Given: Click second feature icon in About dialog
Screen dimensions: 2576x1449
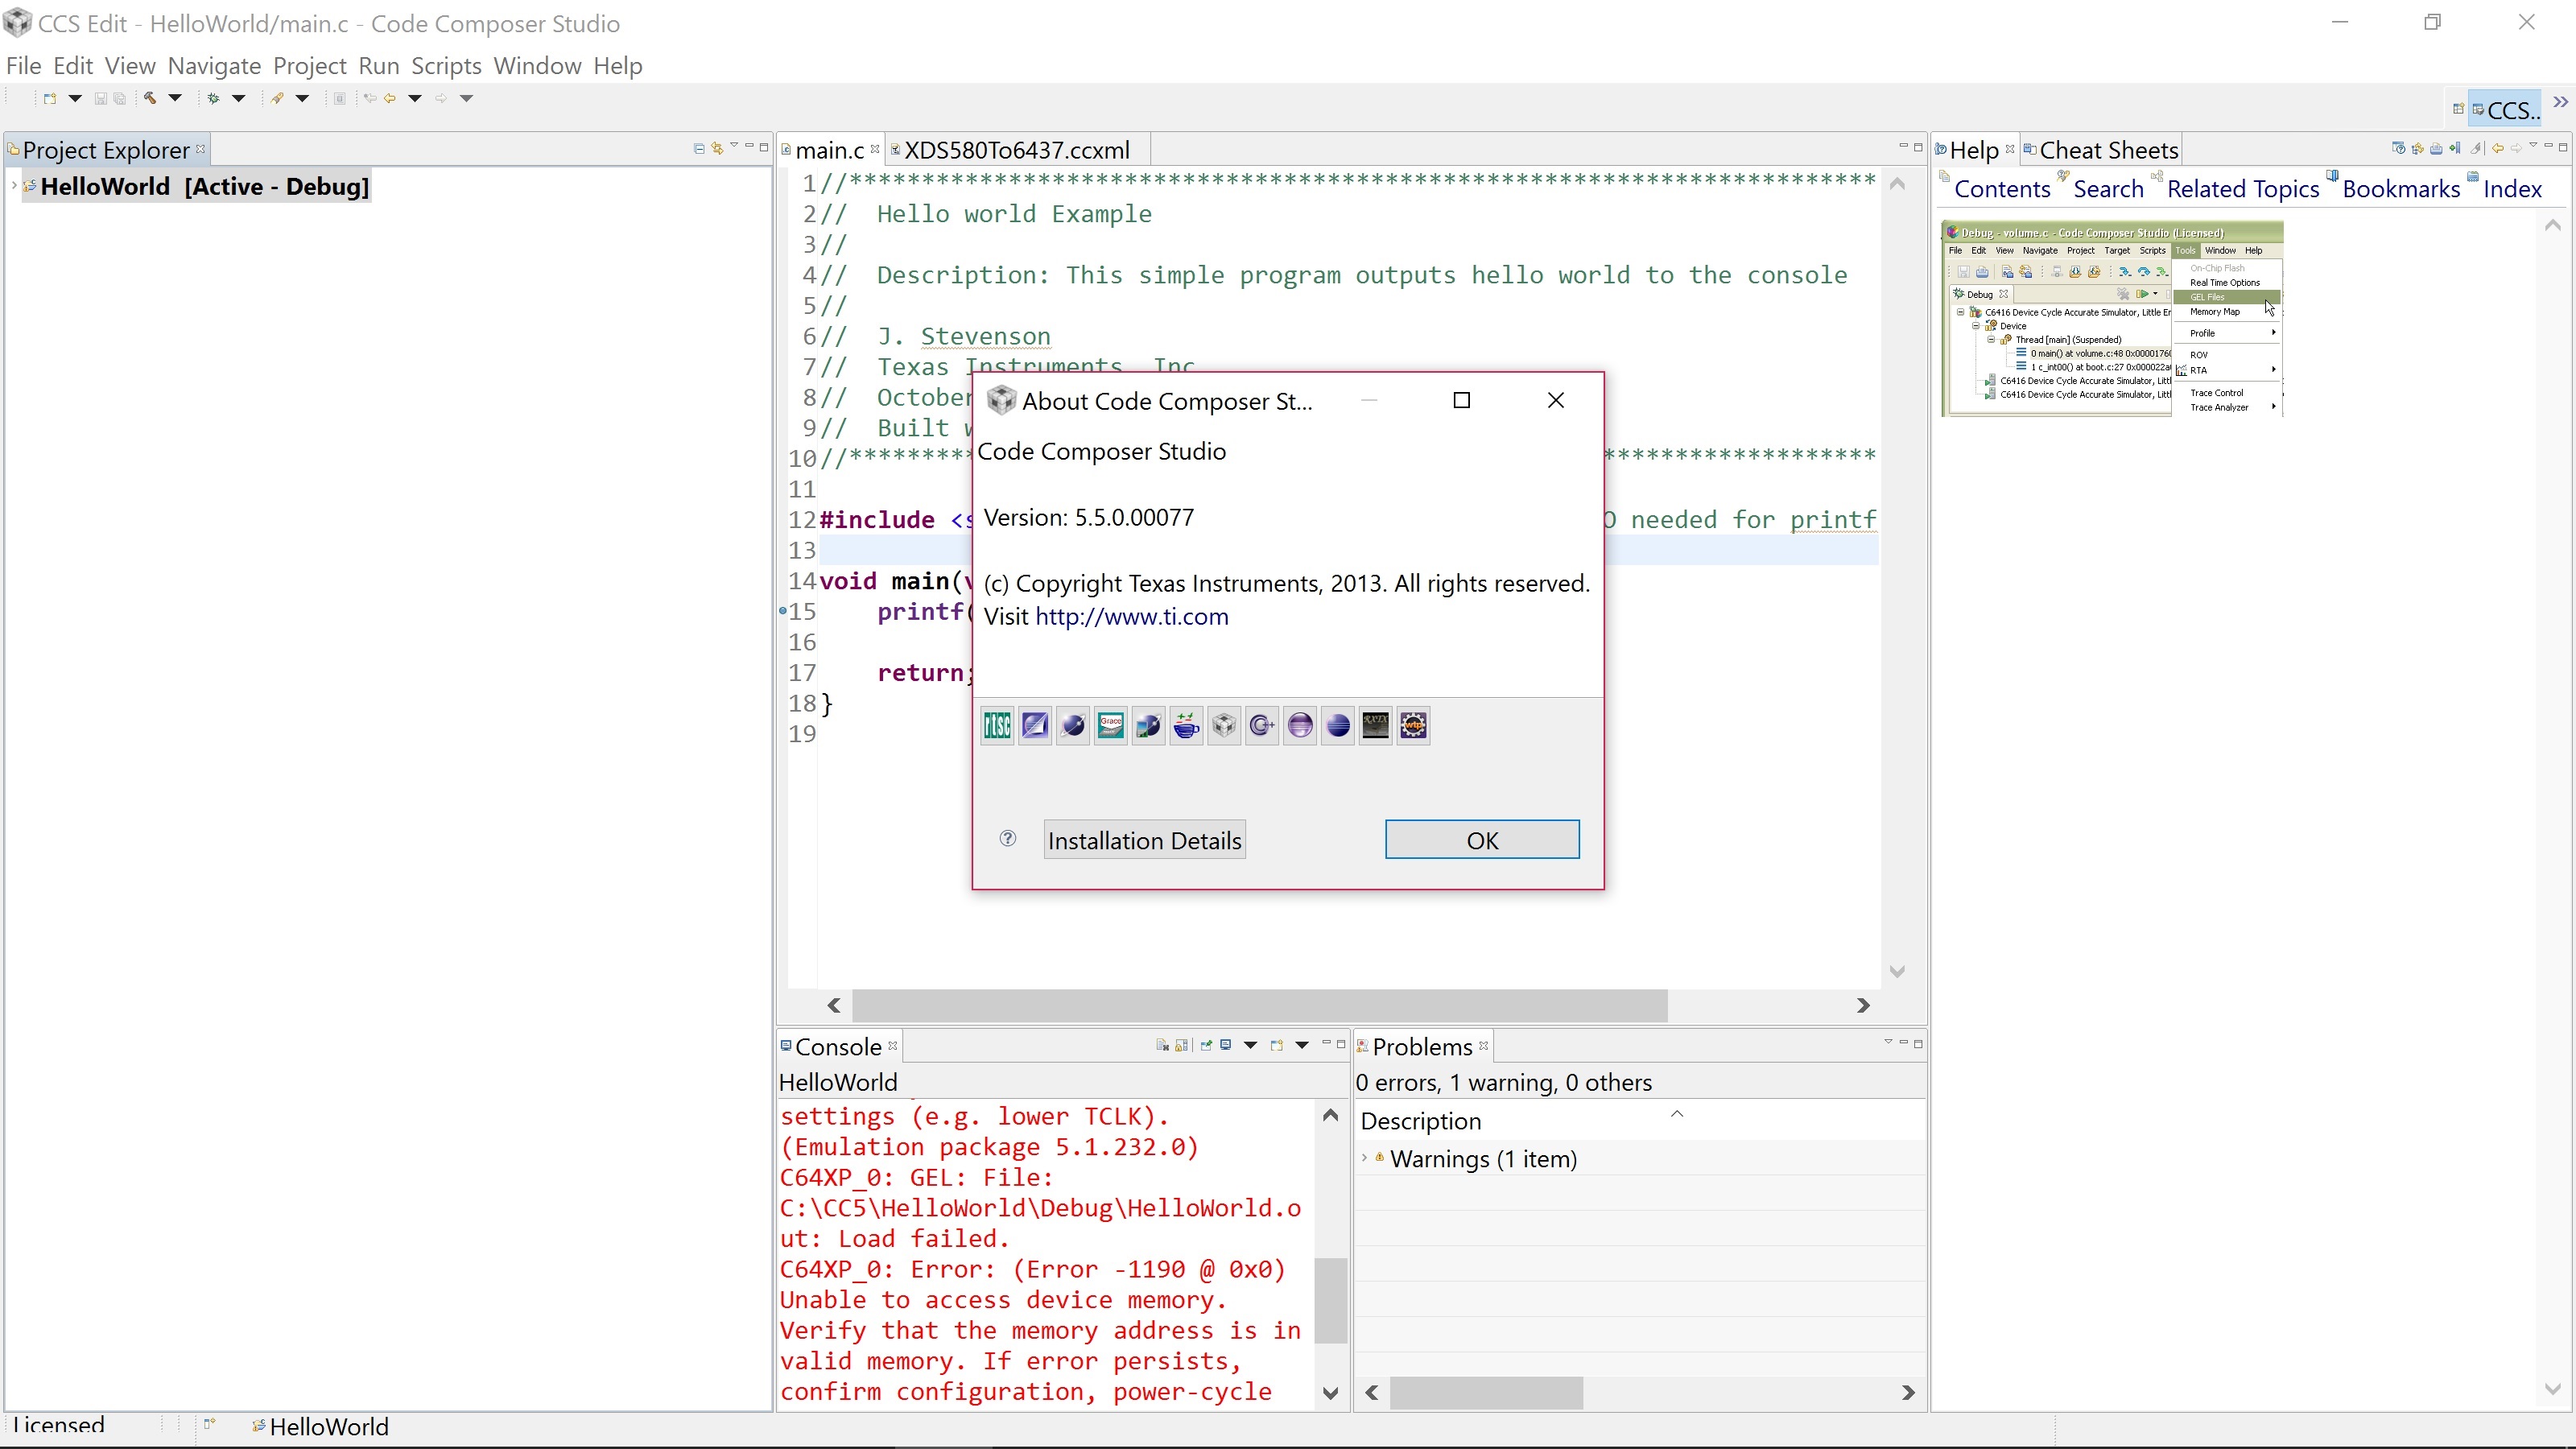Looking at the screenshot, I should click(x=1035, y=725).
